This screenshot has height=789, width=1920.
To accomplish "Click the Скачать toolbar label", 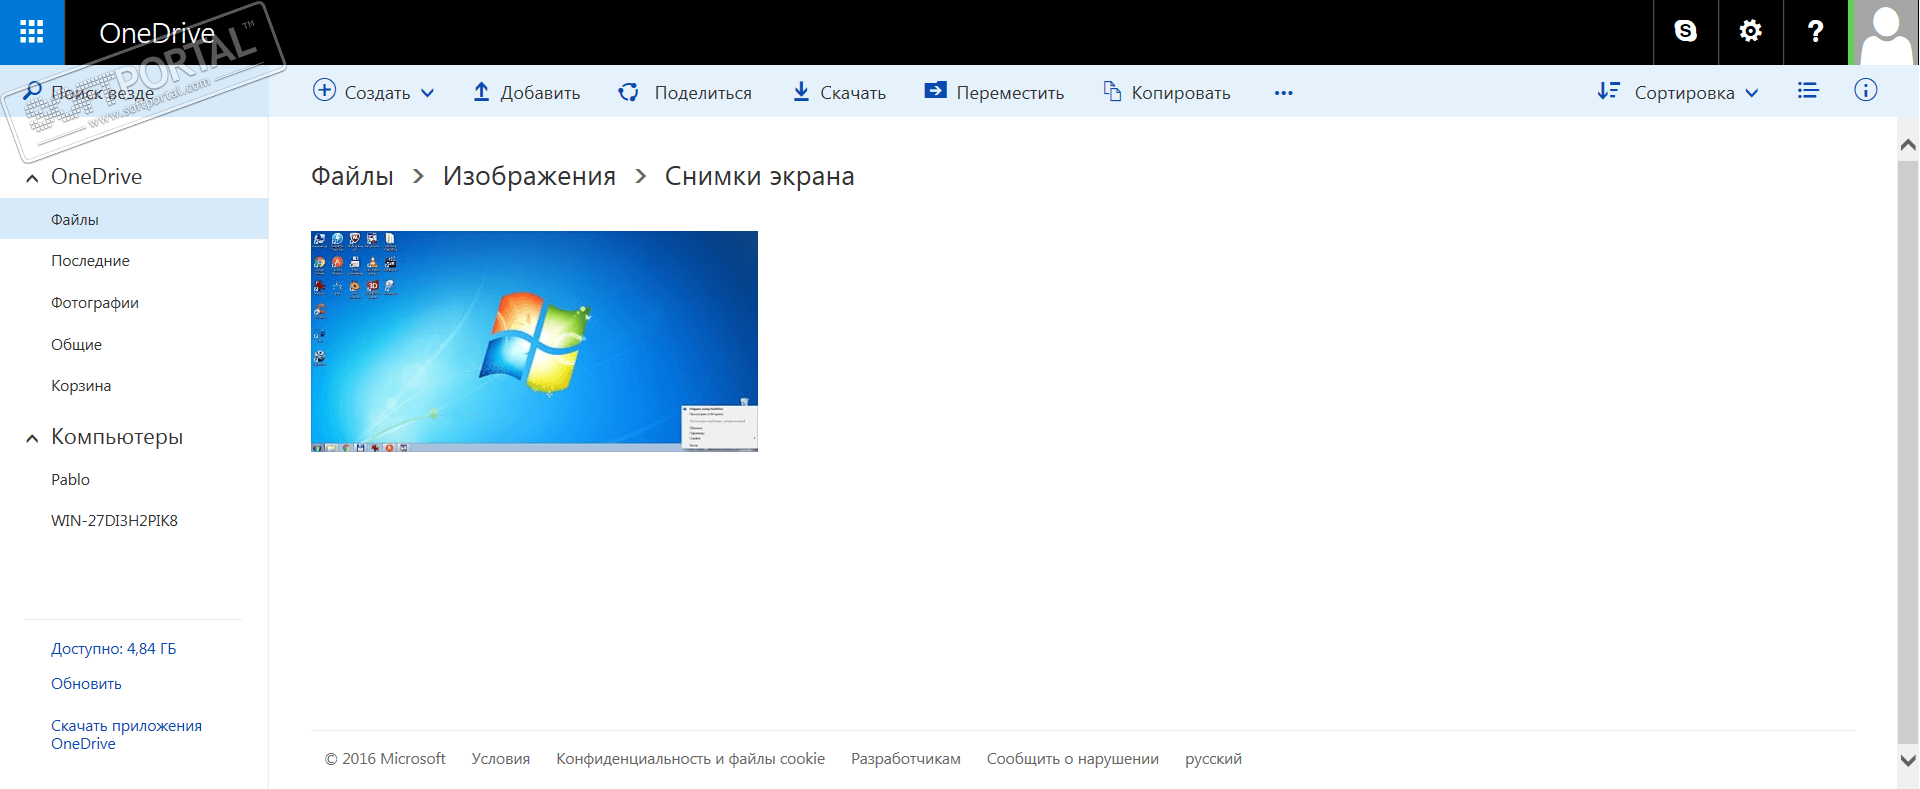I will (853, 93).
